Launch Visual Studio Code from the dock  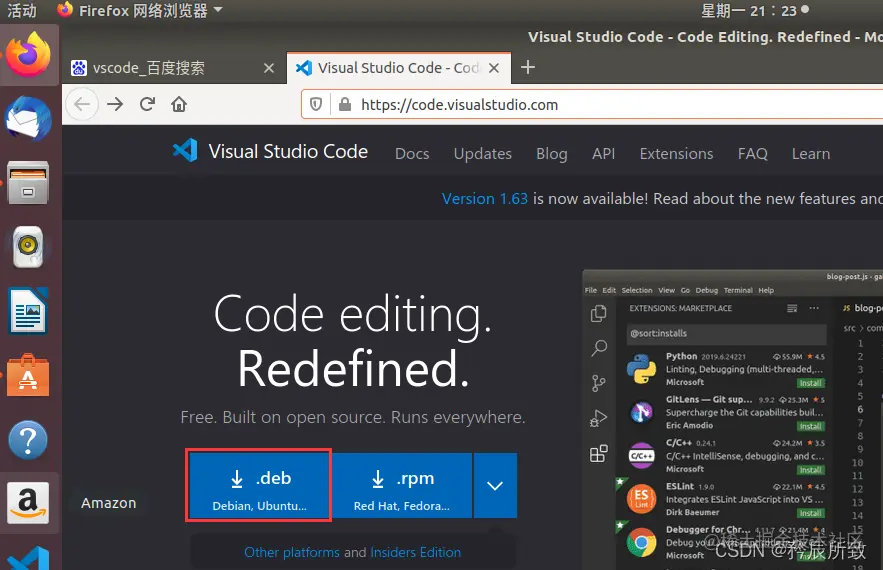tap(28, 559)
